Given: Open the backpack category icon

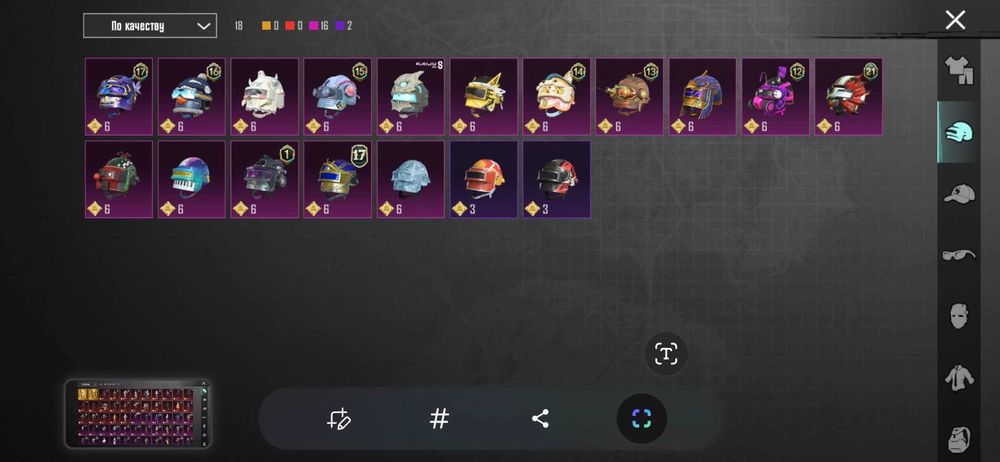Looking at the screenshot, I should pos(959,439).
